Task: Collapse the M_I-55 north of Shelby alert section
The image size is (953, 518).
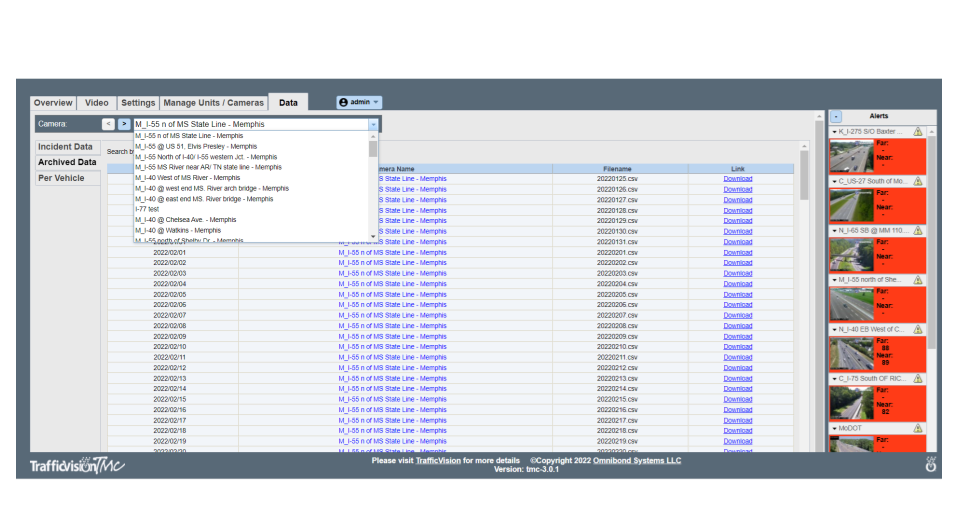Action: 834,280
